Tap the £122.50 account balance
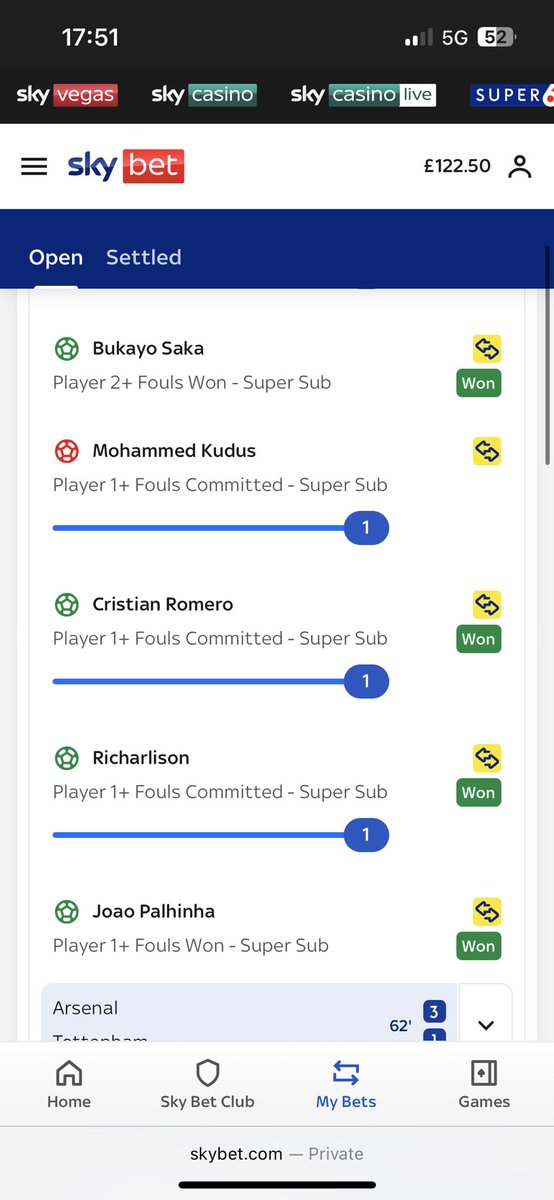 (x=457, y=166)
